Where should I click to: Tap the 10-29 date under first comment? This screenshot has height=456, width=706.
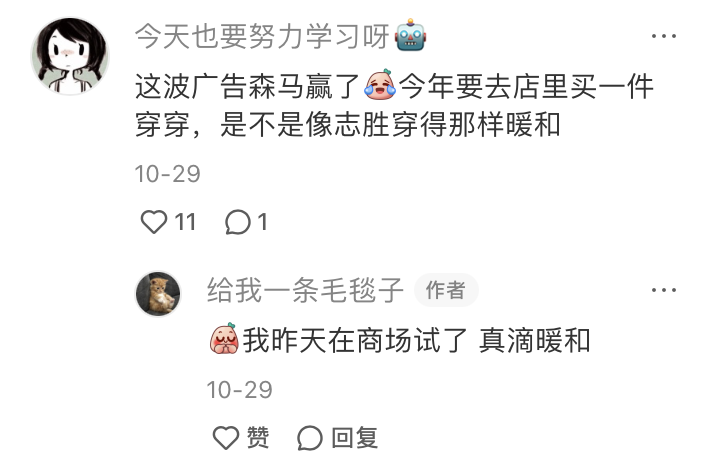167,174
